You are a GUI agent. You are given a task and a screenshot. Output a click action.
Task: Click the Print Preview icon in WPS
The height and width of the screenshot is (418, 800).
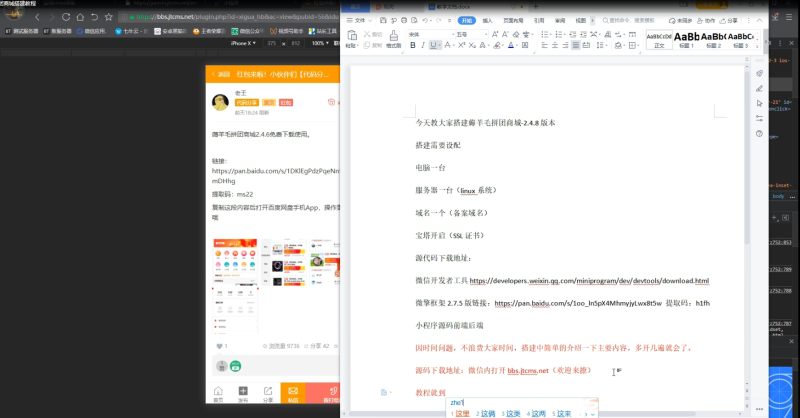tap(414, 20)
